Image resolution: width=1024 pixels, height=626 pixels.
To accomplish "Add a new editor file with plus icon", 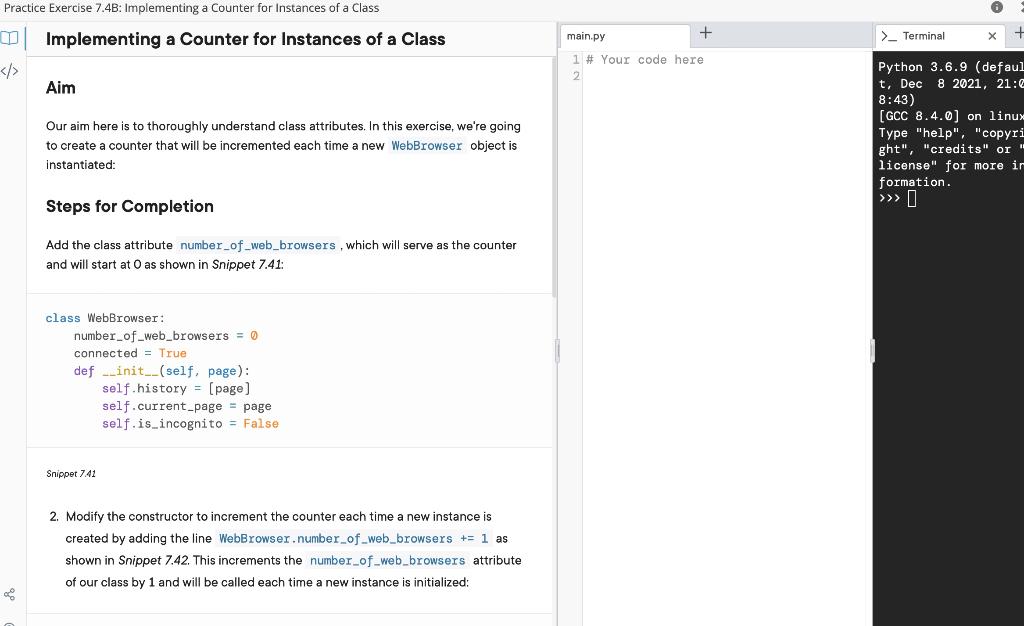I will (705, 33).
